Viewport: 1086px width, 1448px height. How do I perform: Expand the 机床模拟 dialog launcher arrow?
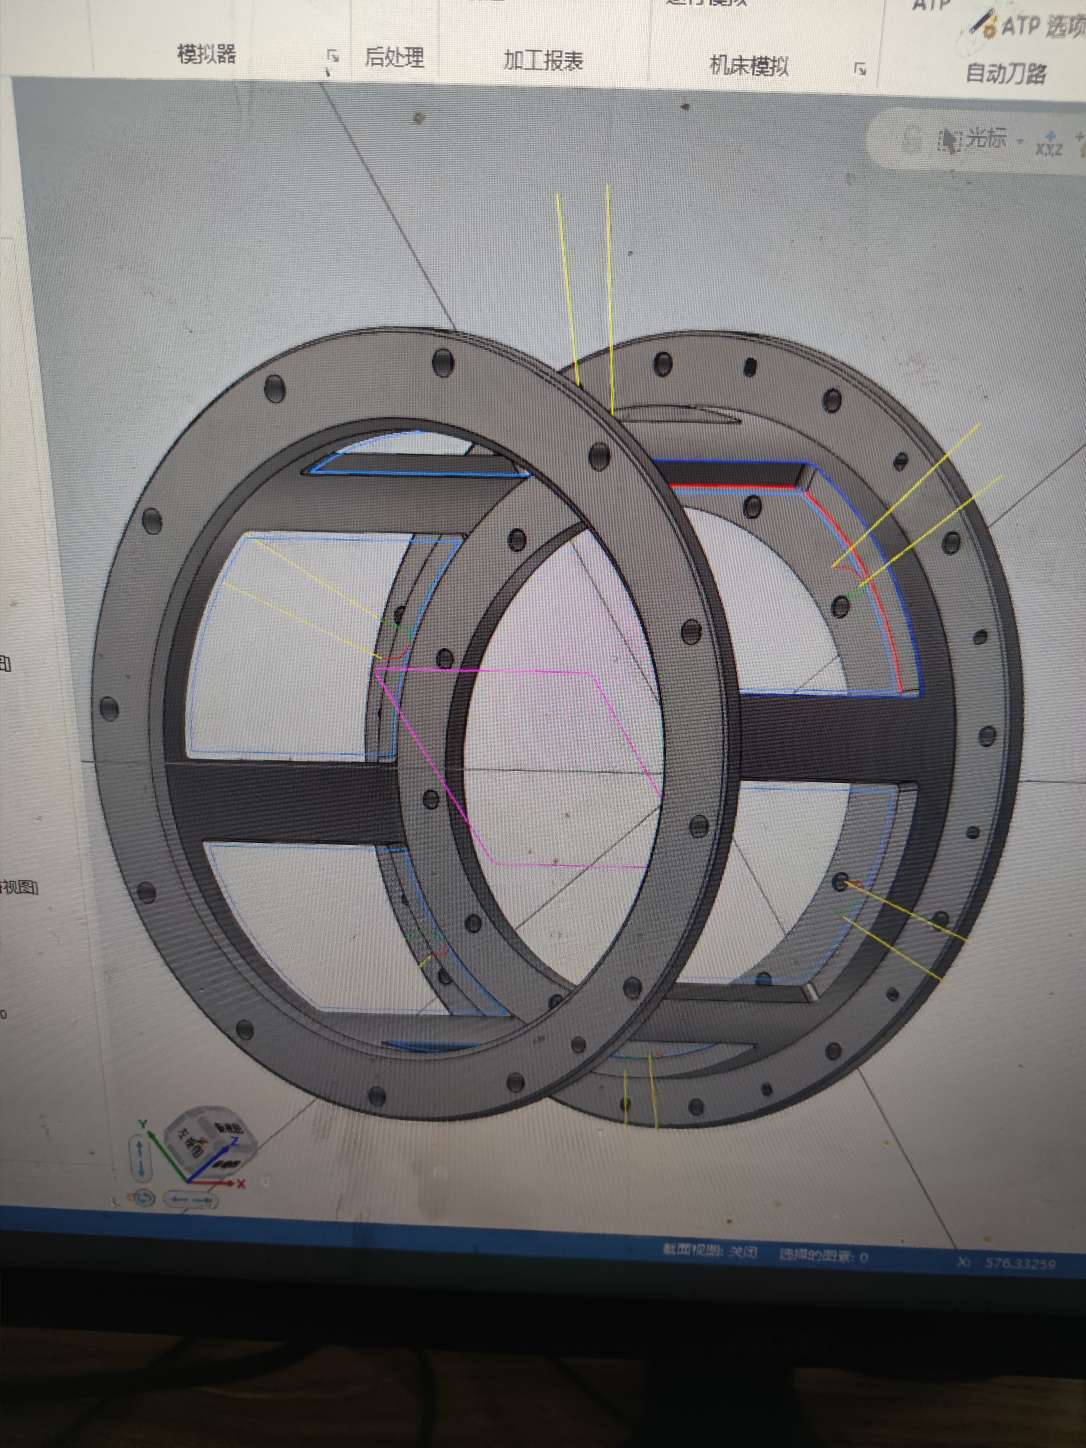[x=860, y=69]
